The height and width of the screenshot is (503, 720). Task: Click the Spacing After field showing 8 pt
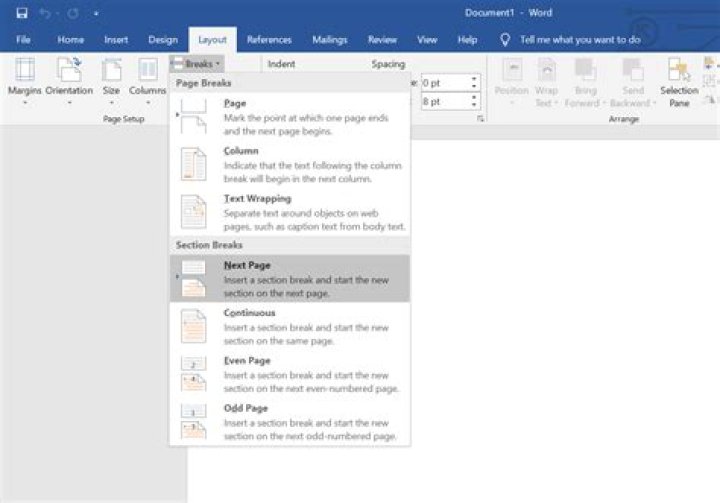click(444, 102)
